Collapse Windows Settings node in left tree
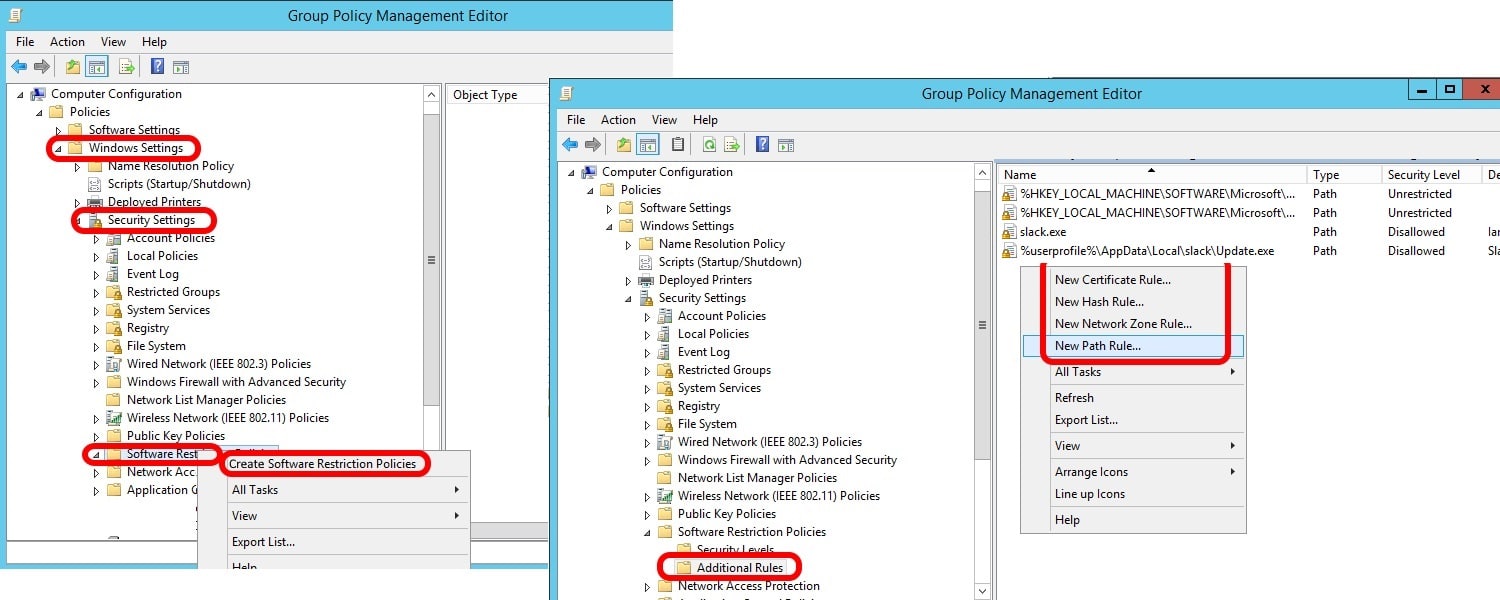The width and height of the screenshot is (1500, 600). 58,148
